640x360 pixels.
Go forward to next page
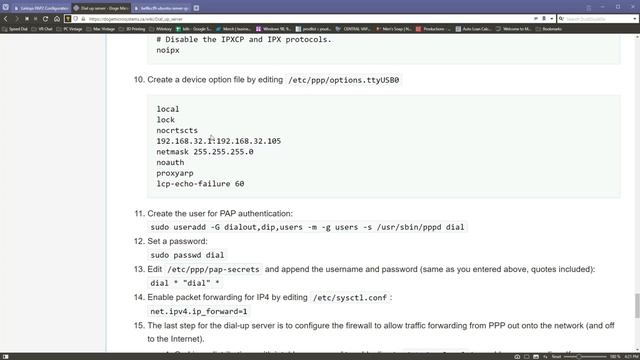[x=16, y=19]
